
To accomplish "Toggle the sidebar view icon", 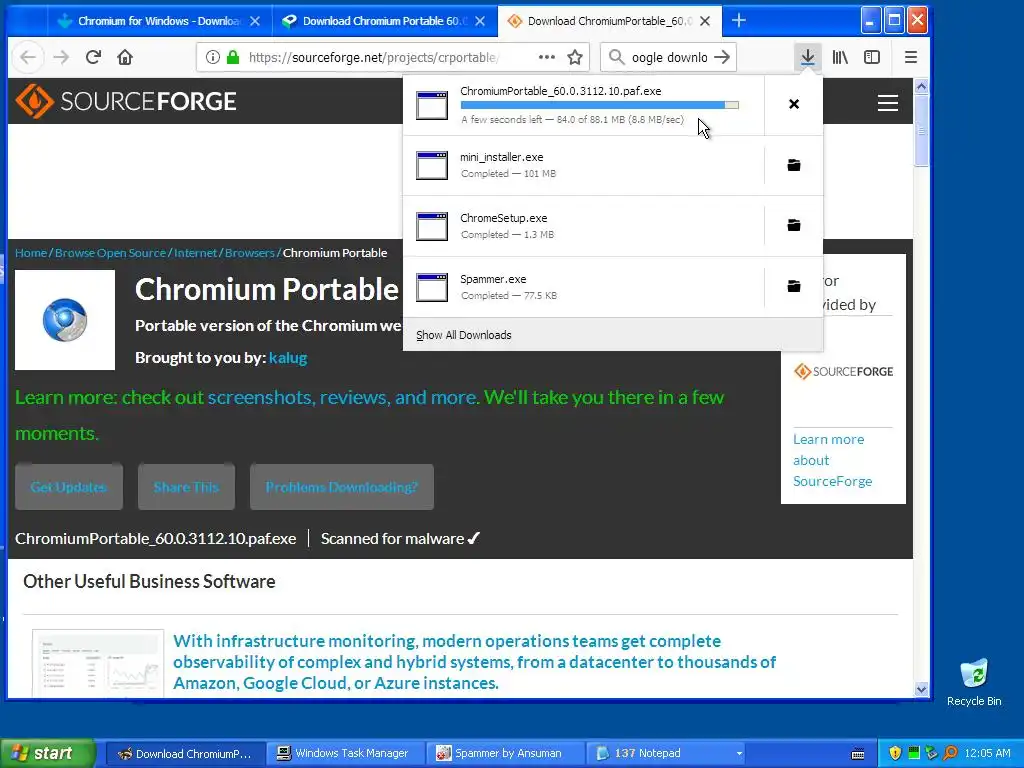I will (x=872, y=57).
